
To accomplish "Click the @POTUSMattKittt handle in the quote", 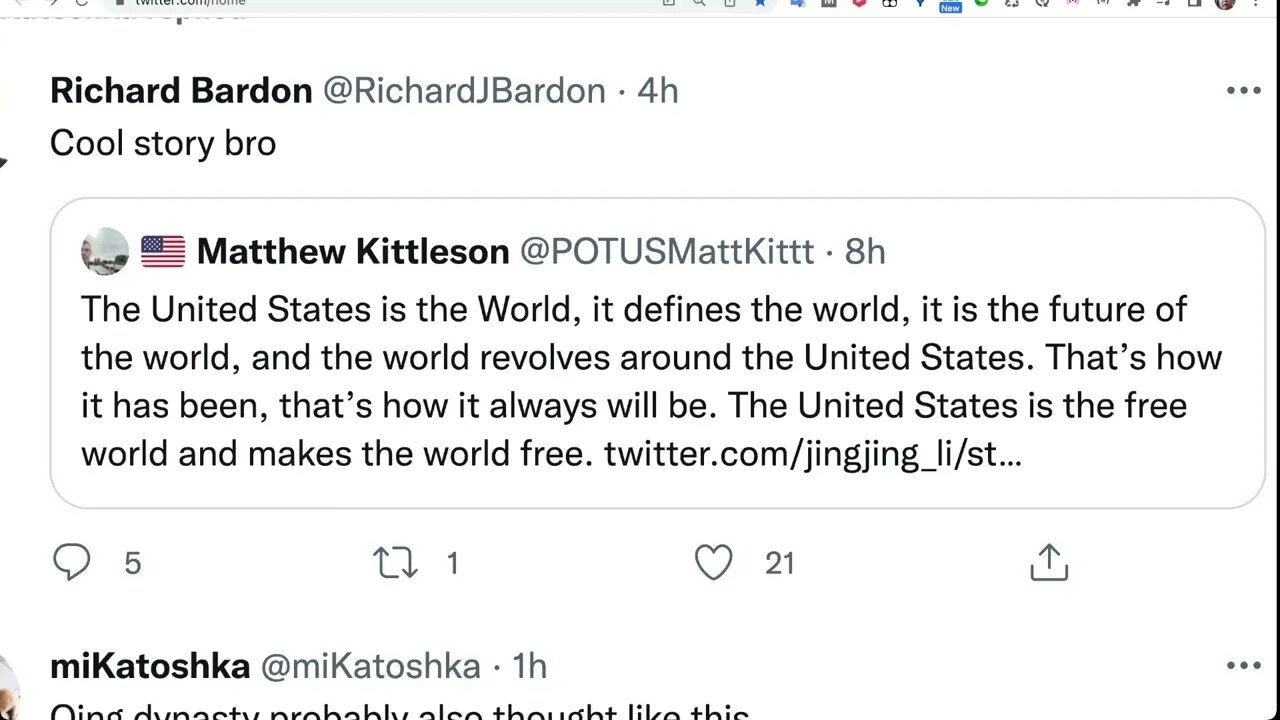I will tap(667, 251).
